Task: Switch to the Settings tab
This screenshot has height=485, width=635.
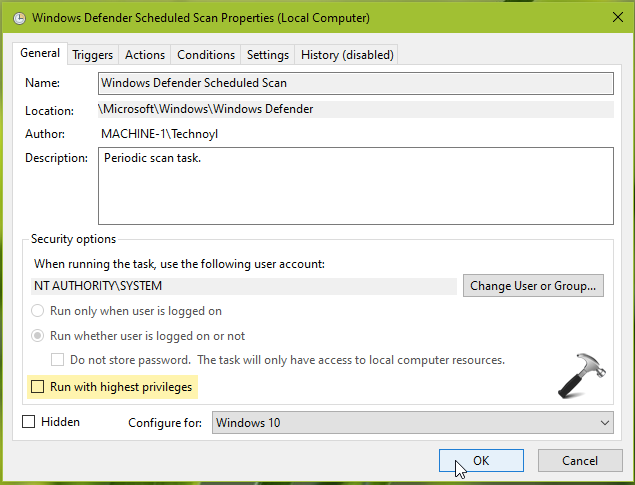Action: (x=267, y=55)
